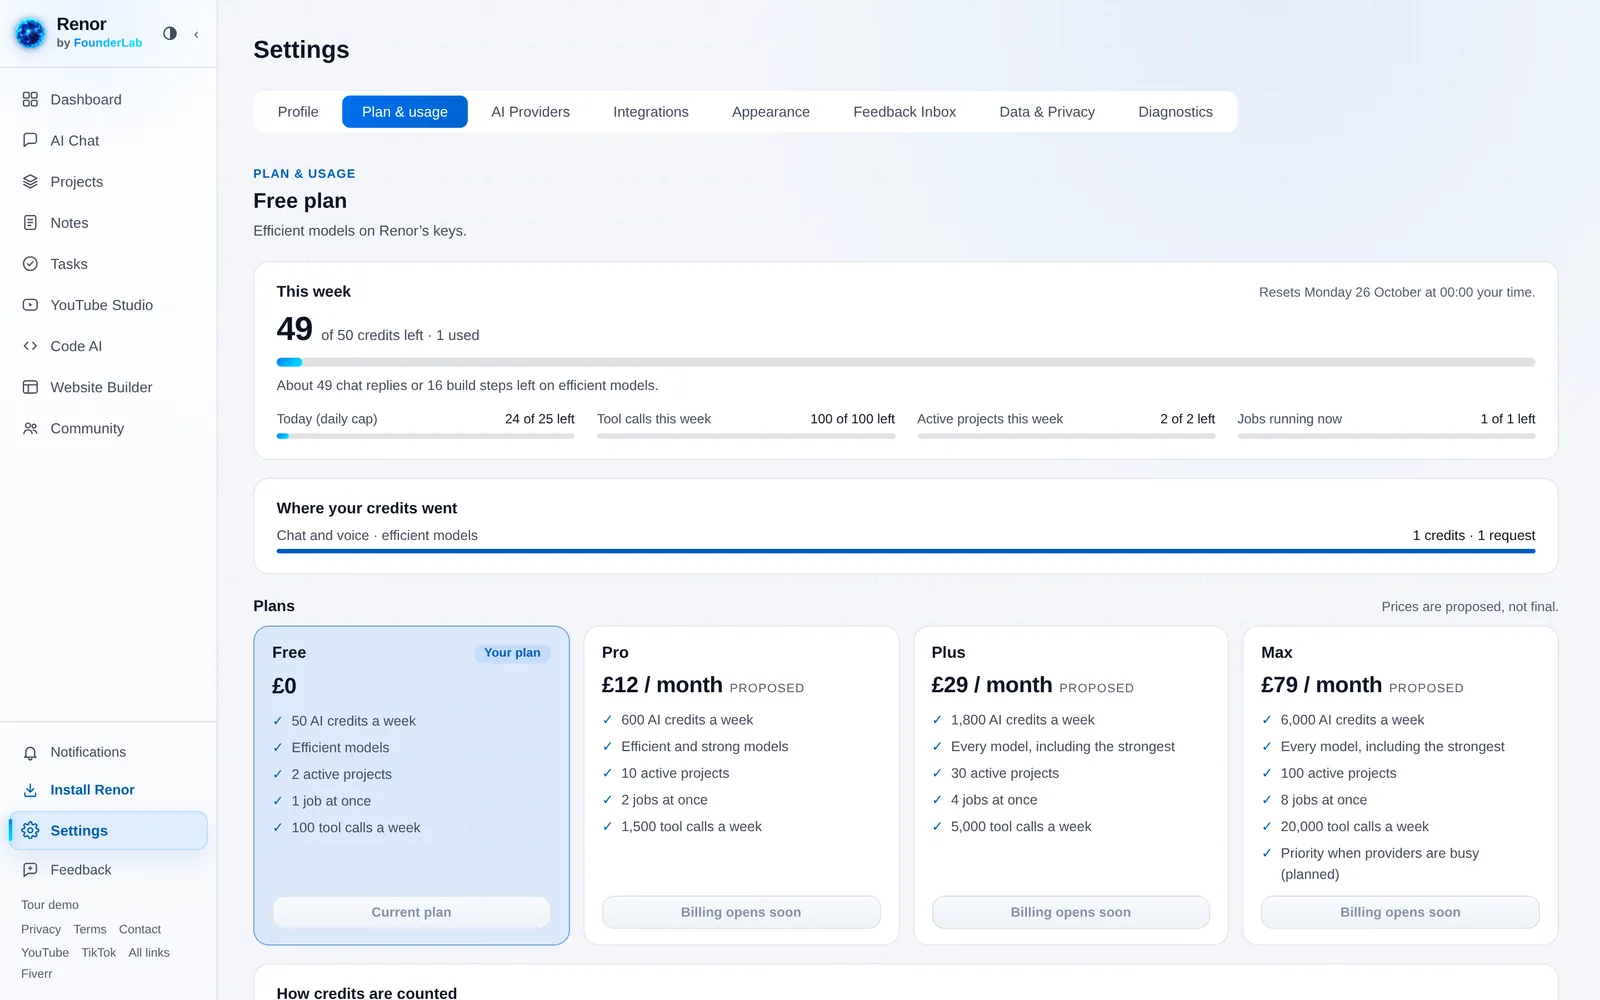Open the AI Providers tab
1600x1000 pixels.
click(x=530, y=112)
